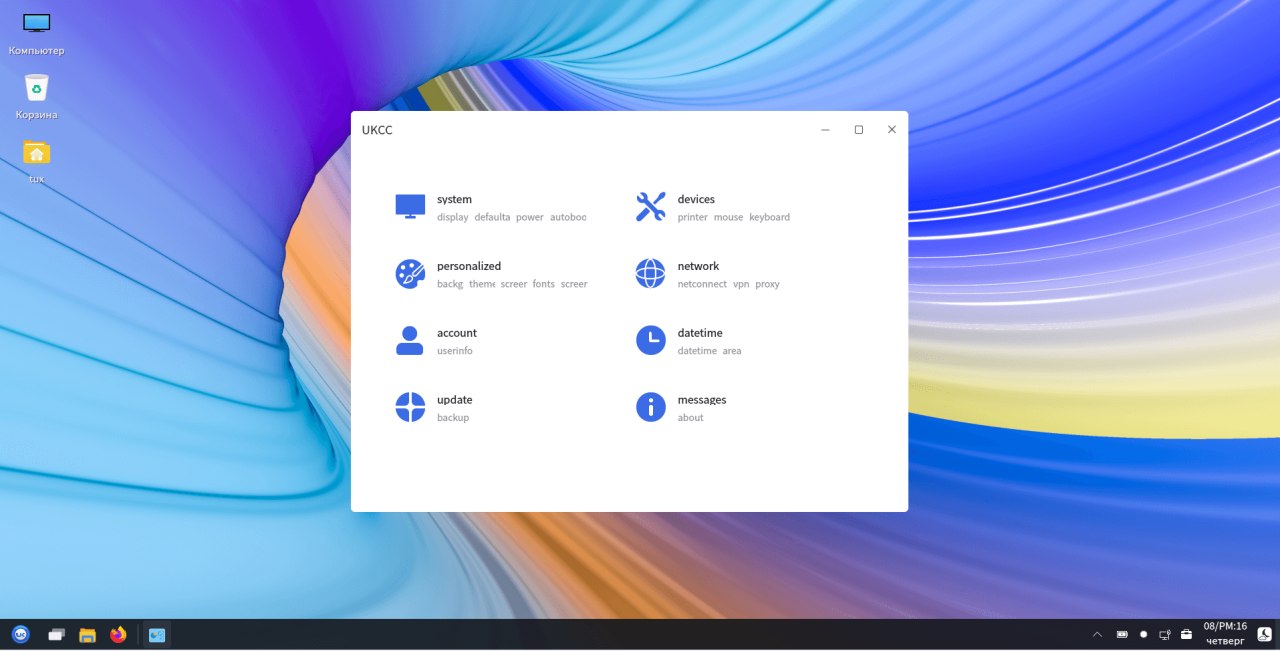Image resolution: width=1280 pixels, height=651 pixels.
Task: Maximize the UKCC window
Action: pos(858,129)
